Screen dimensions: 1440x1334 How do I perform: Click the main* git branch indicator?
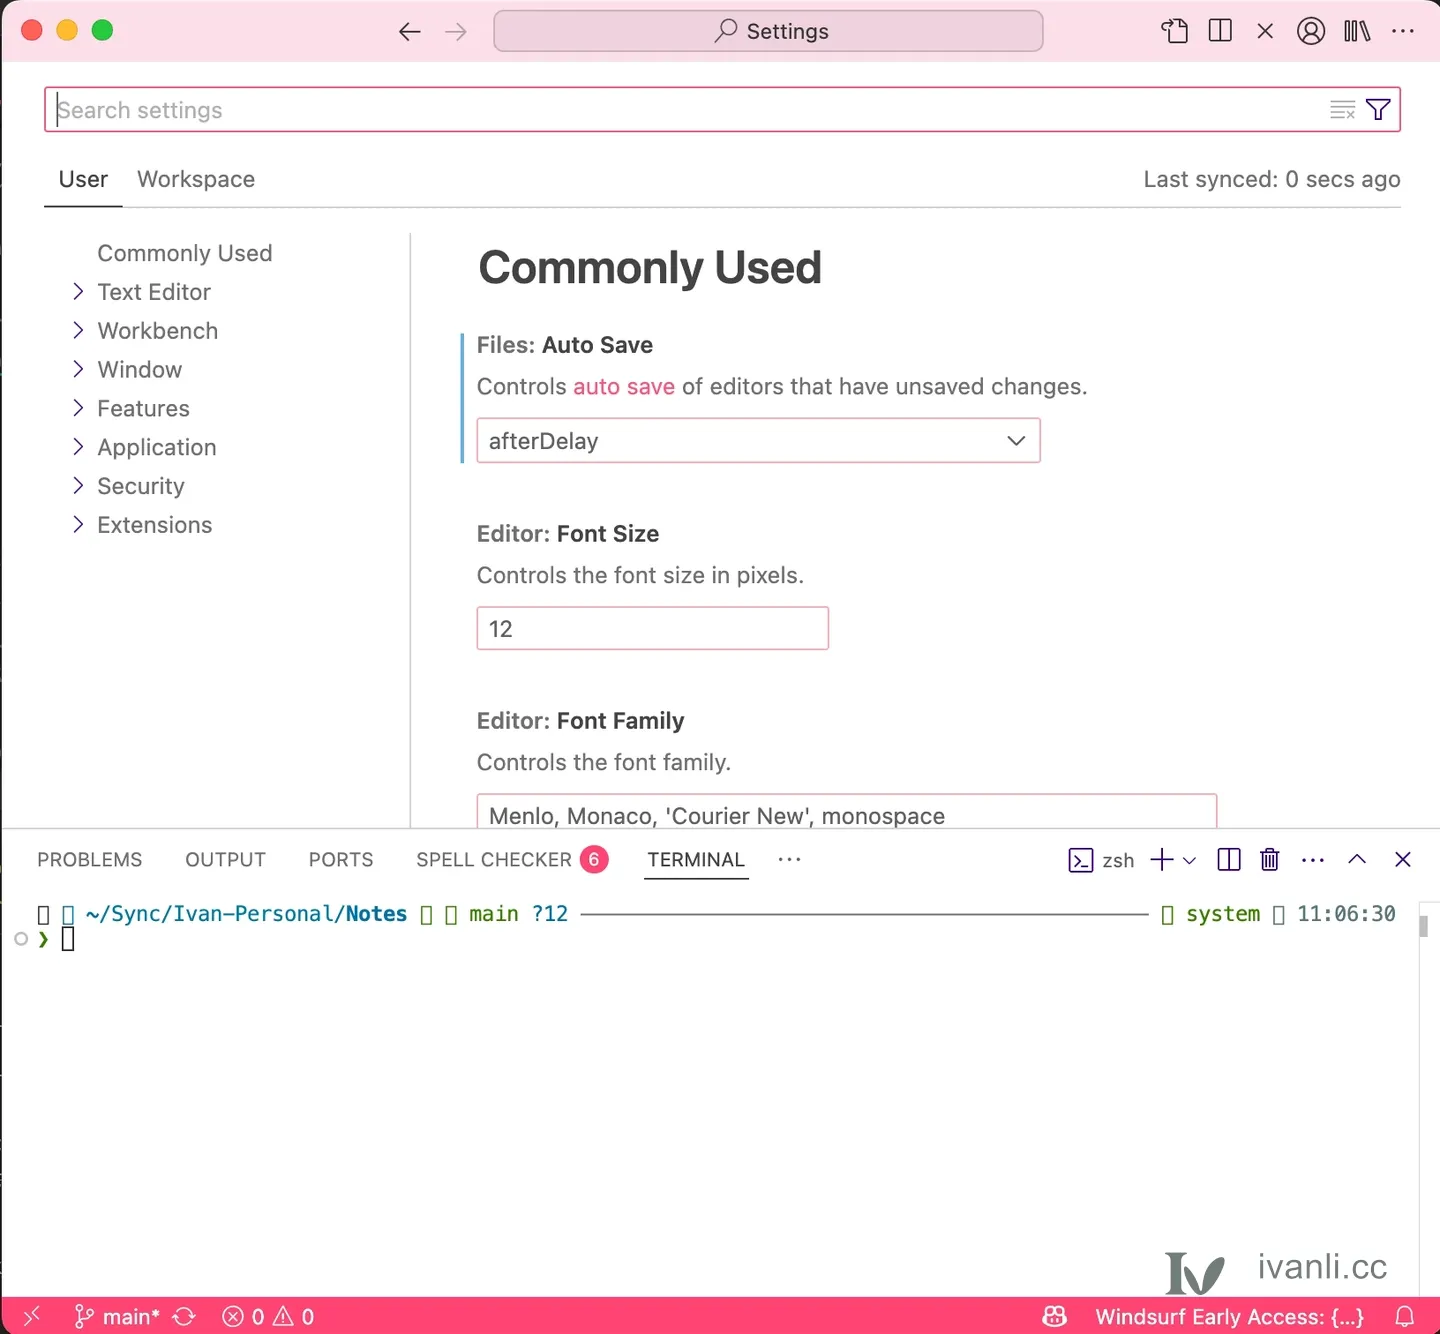coord(117,1317)
